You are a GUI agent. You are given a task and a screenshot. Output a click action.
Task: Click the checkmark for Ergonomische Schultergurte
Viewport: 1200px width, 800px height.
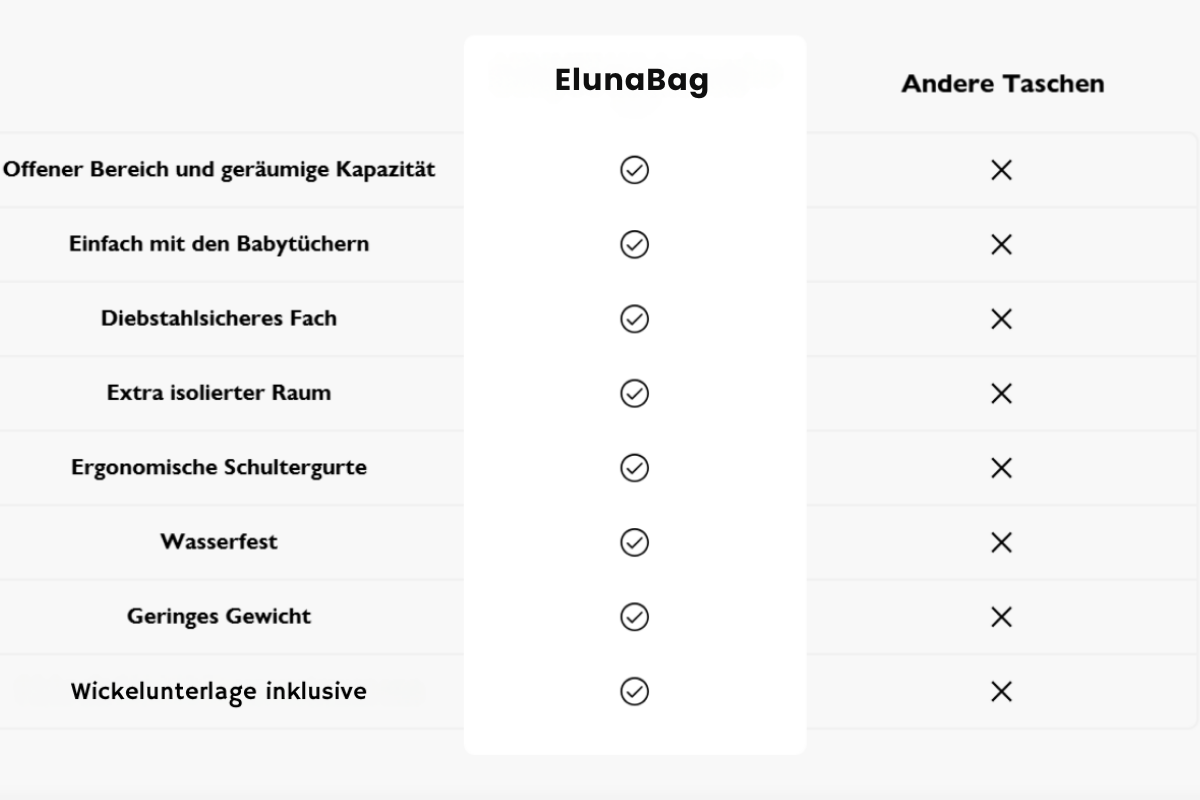pos(634,468)
